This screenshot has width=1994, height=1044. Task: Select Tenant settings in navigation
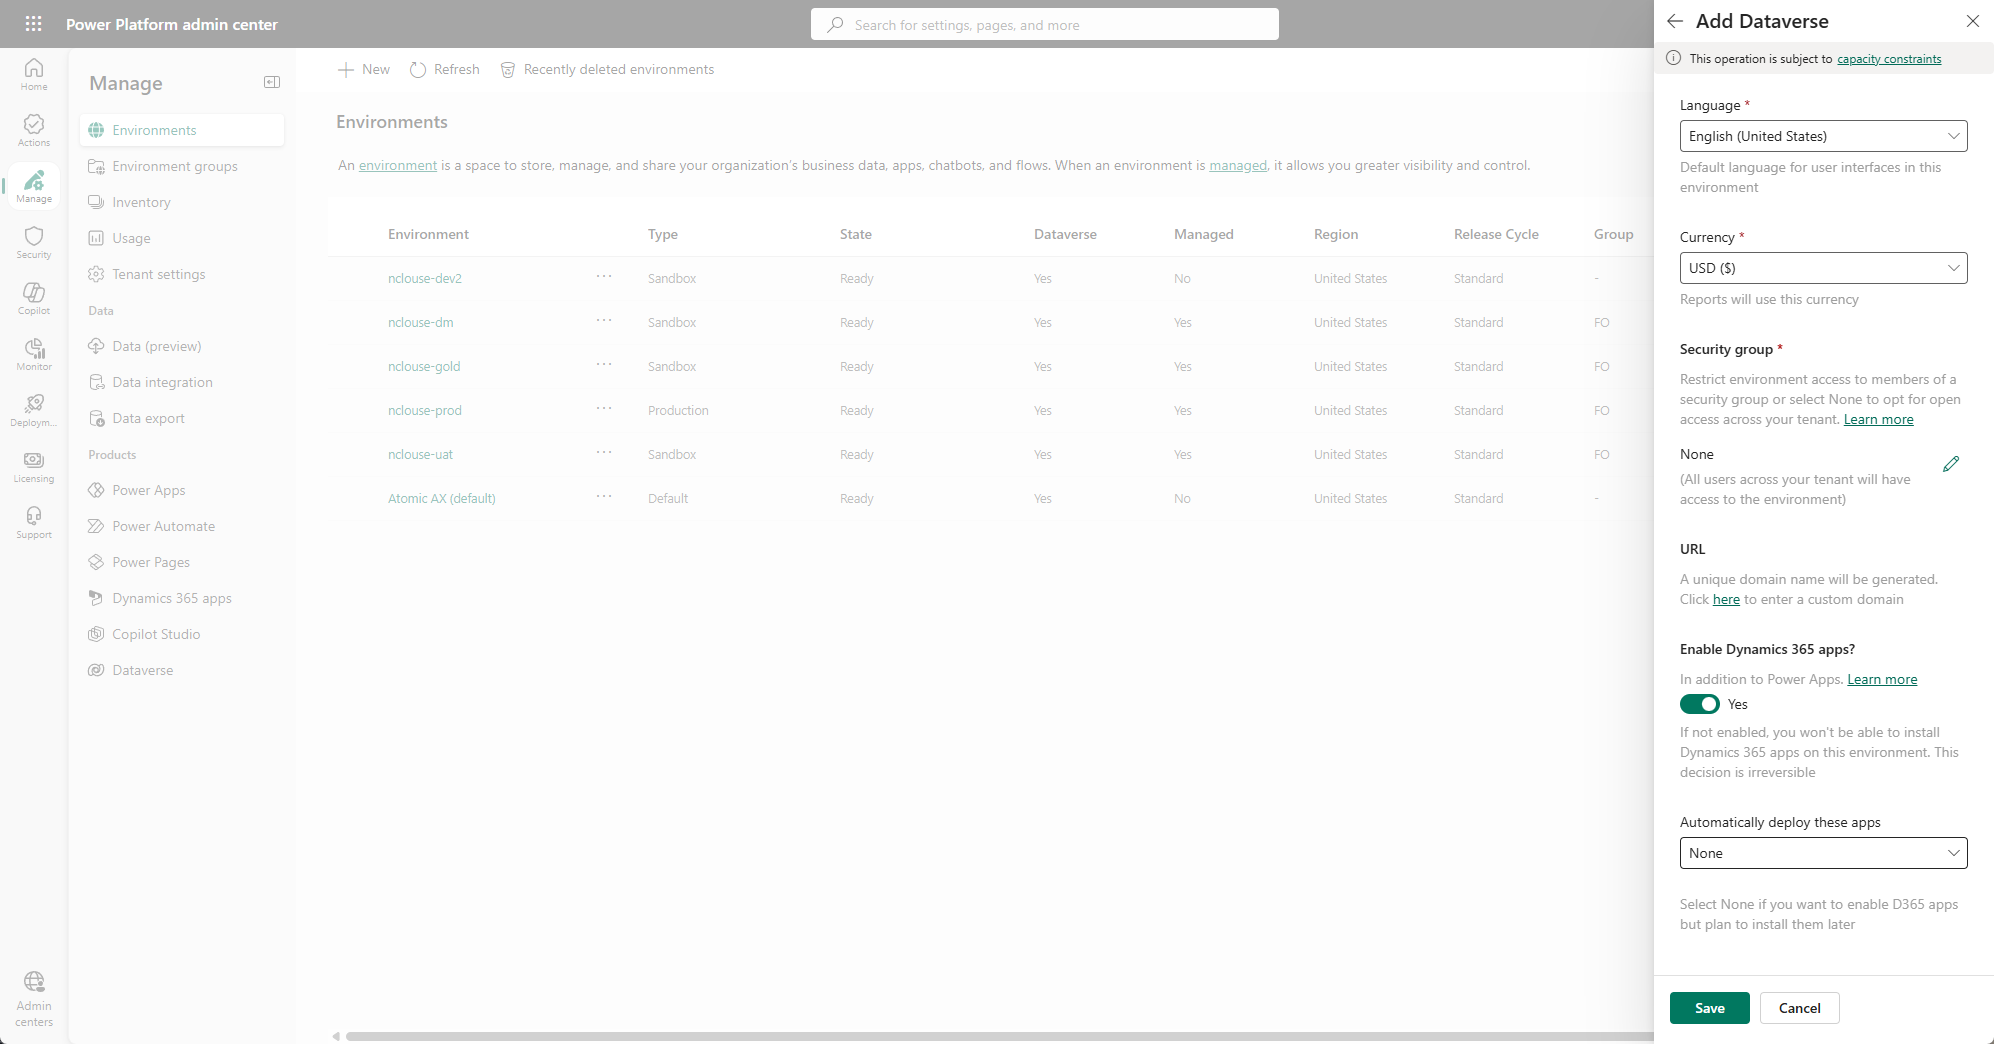click(158, 274)
